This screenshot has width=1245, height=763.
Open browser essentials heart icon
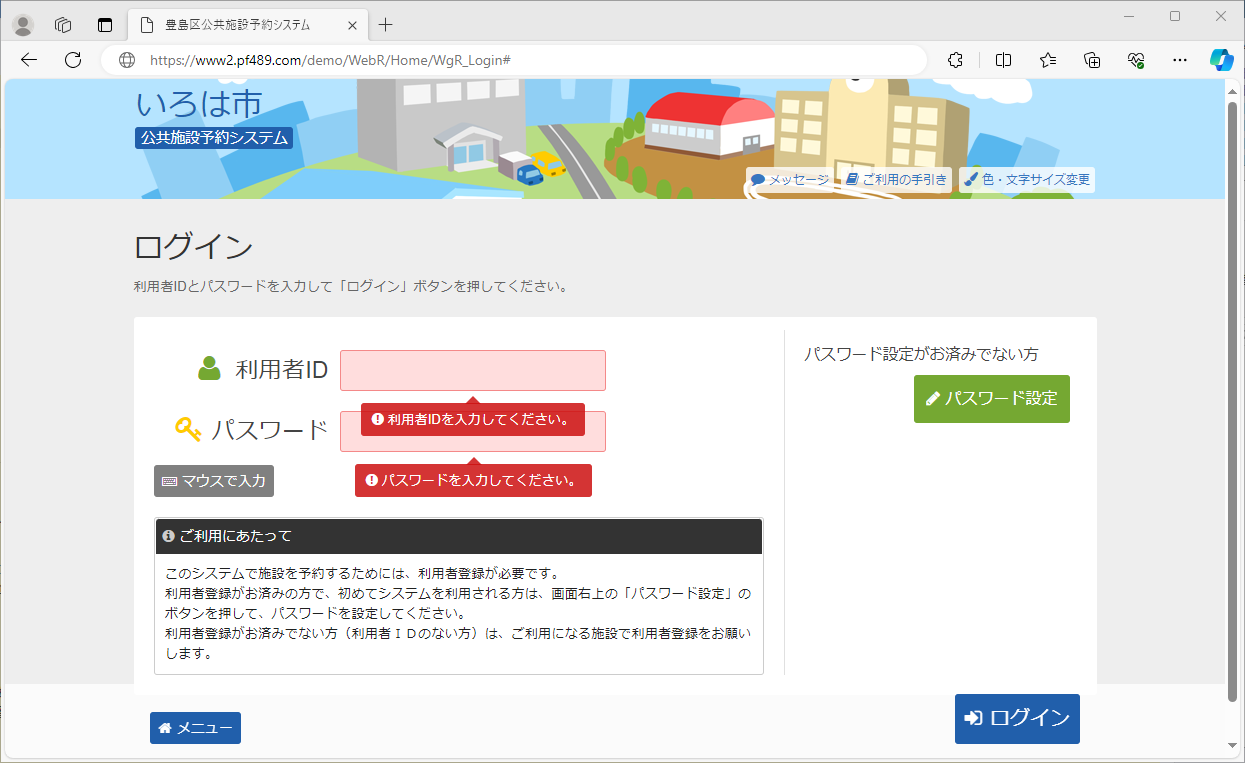pyautogui.click(x=1136, y=60)
